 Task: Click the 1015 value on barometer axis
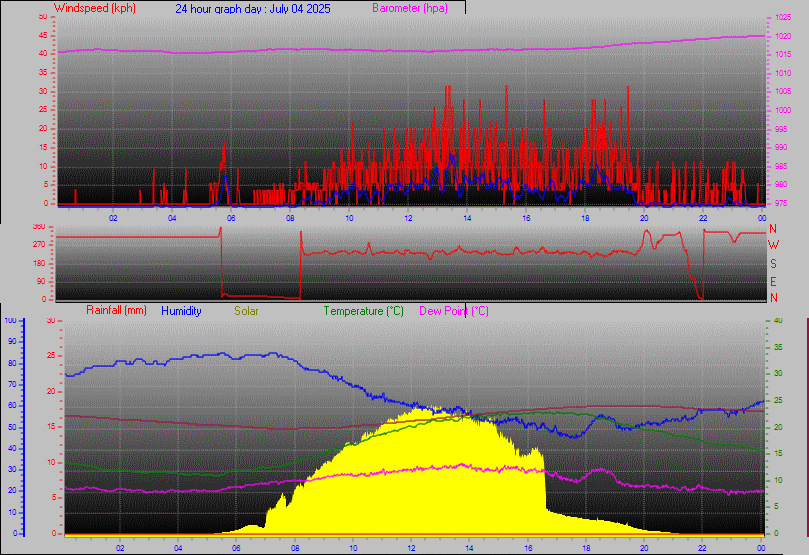(x=783, y=54)
